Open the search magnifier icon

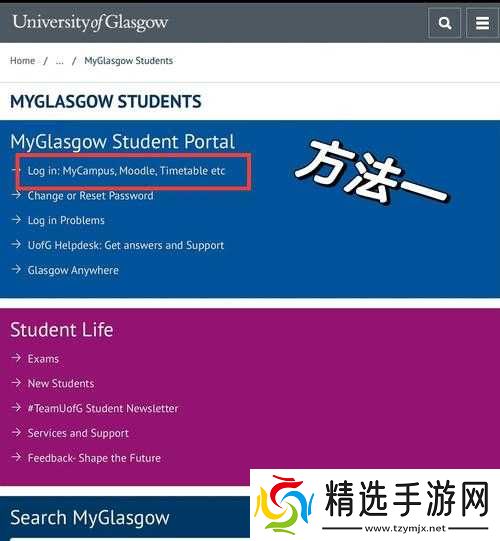[x=444, y=23]
